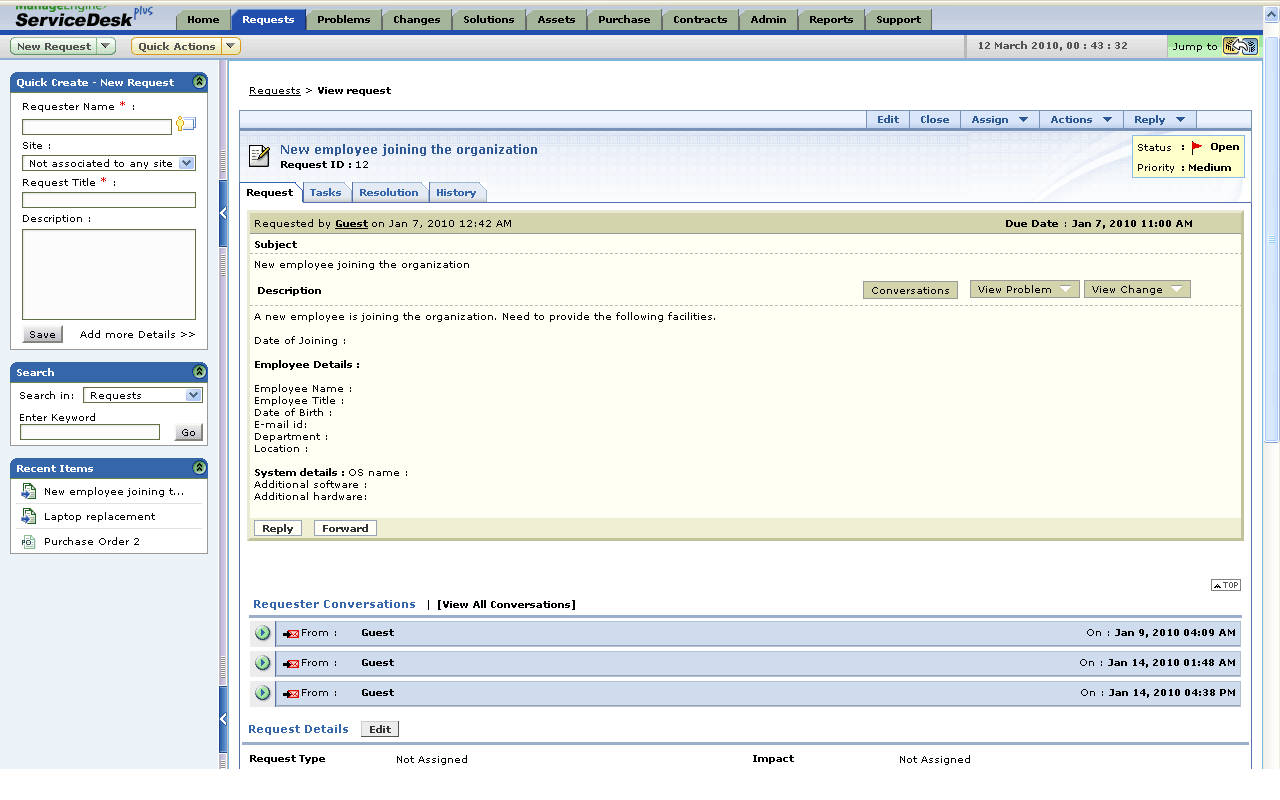The width and height of the screenshot is (1280, 800).
Task: Collapse the Search panel header icon
Action: [x=199, y=372]
